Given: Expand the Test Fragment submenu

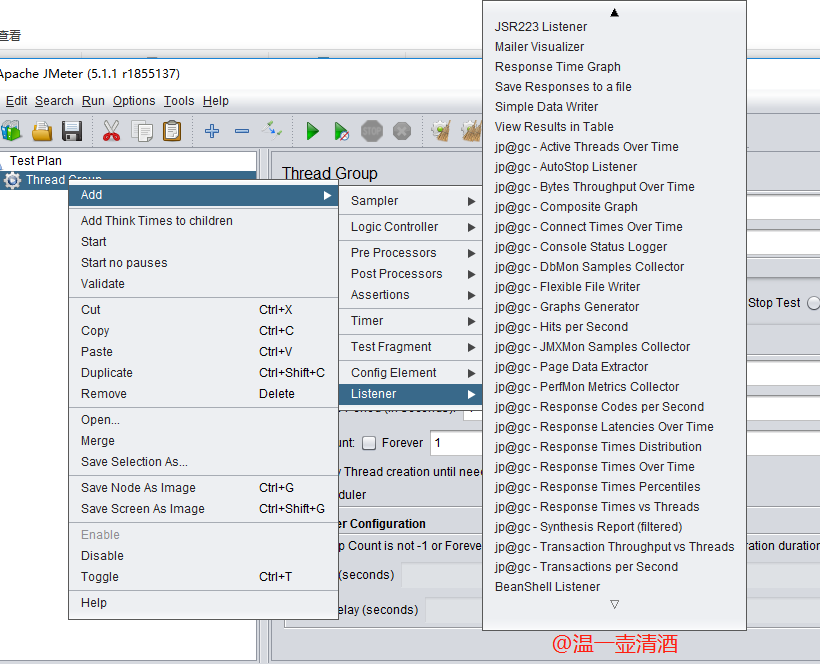Looking at the screenshot, I should (411, 347).
